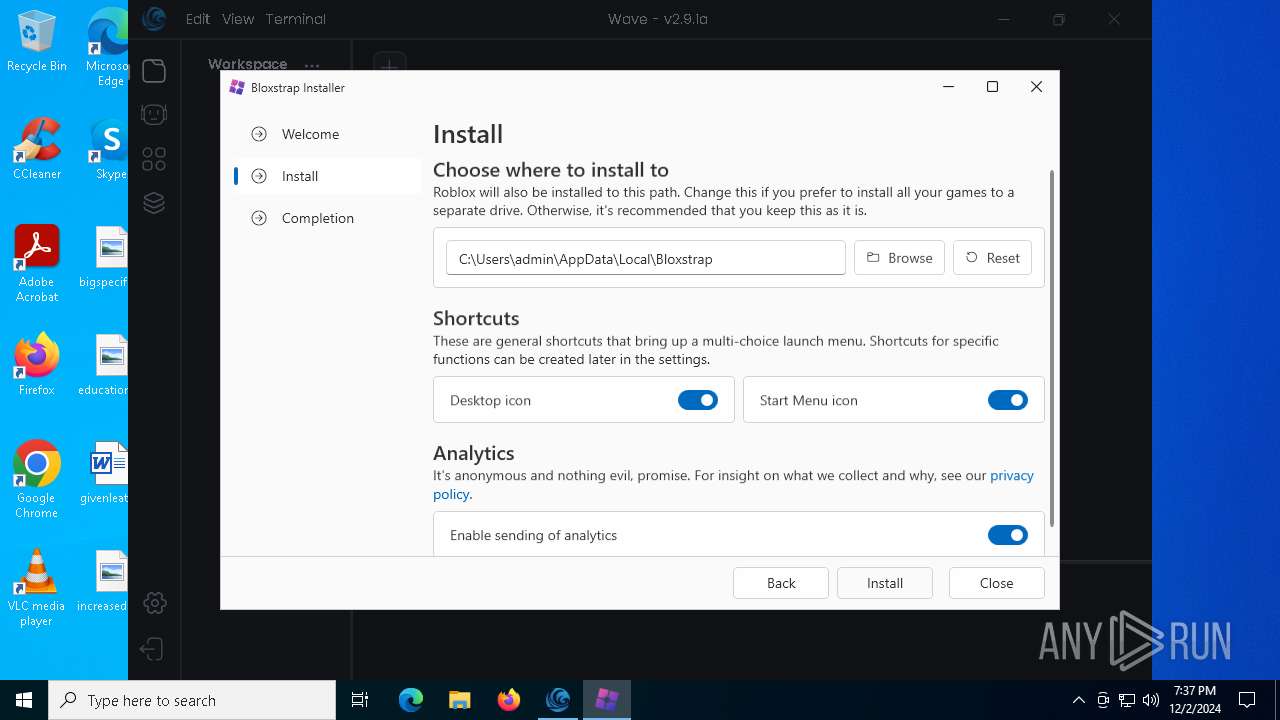Viewport: 1280px width, 720px height.
Task: Click the Back button
Action: (781, 583)
